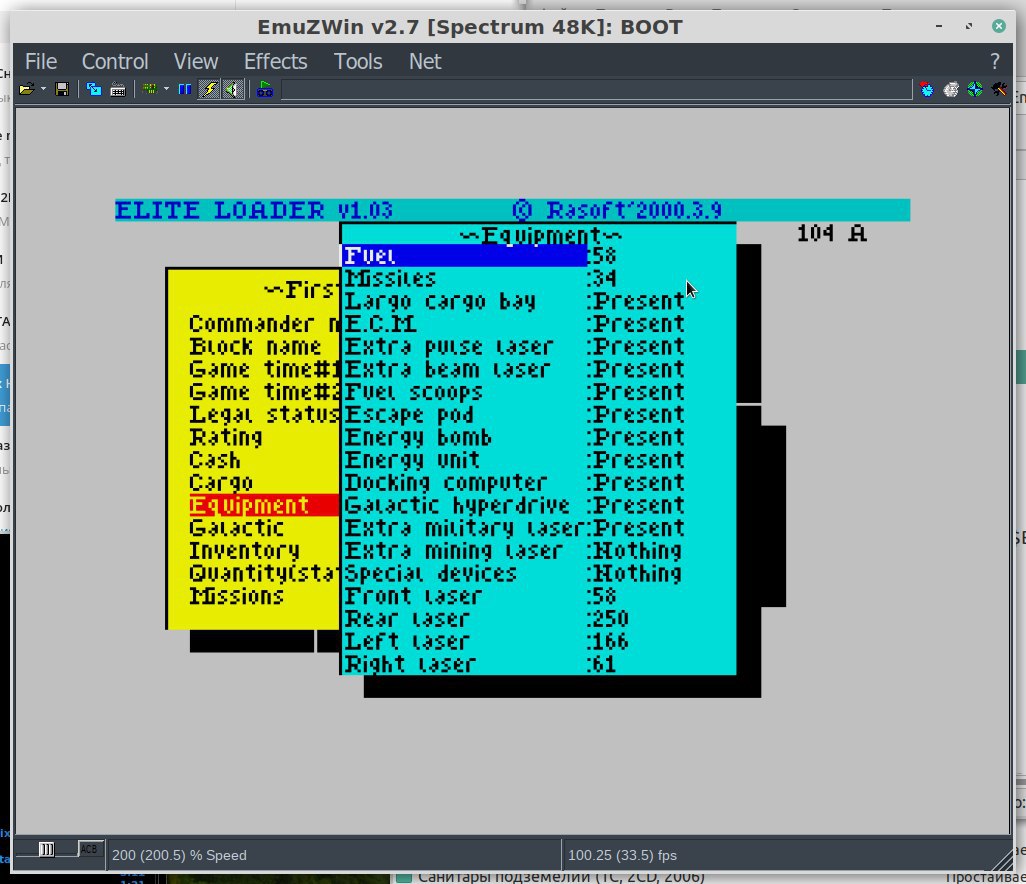Viewport: 1026px width, 884px height.
Task: Toggle sound with the speaker icon
Action: click(232, 89)
